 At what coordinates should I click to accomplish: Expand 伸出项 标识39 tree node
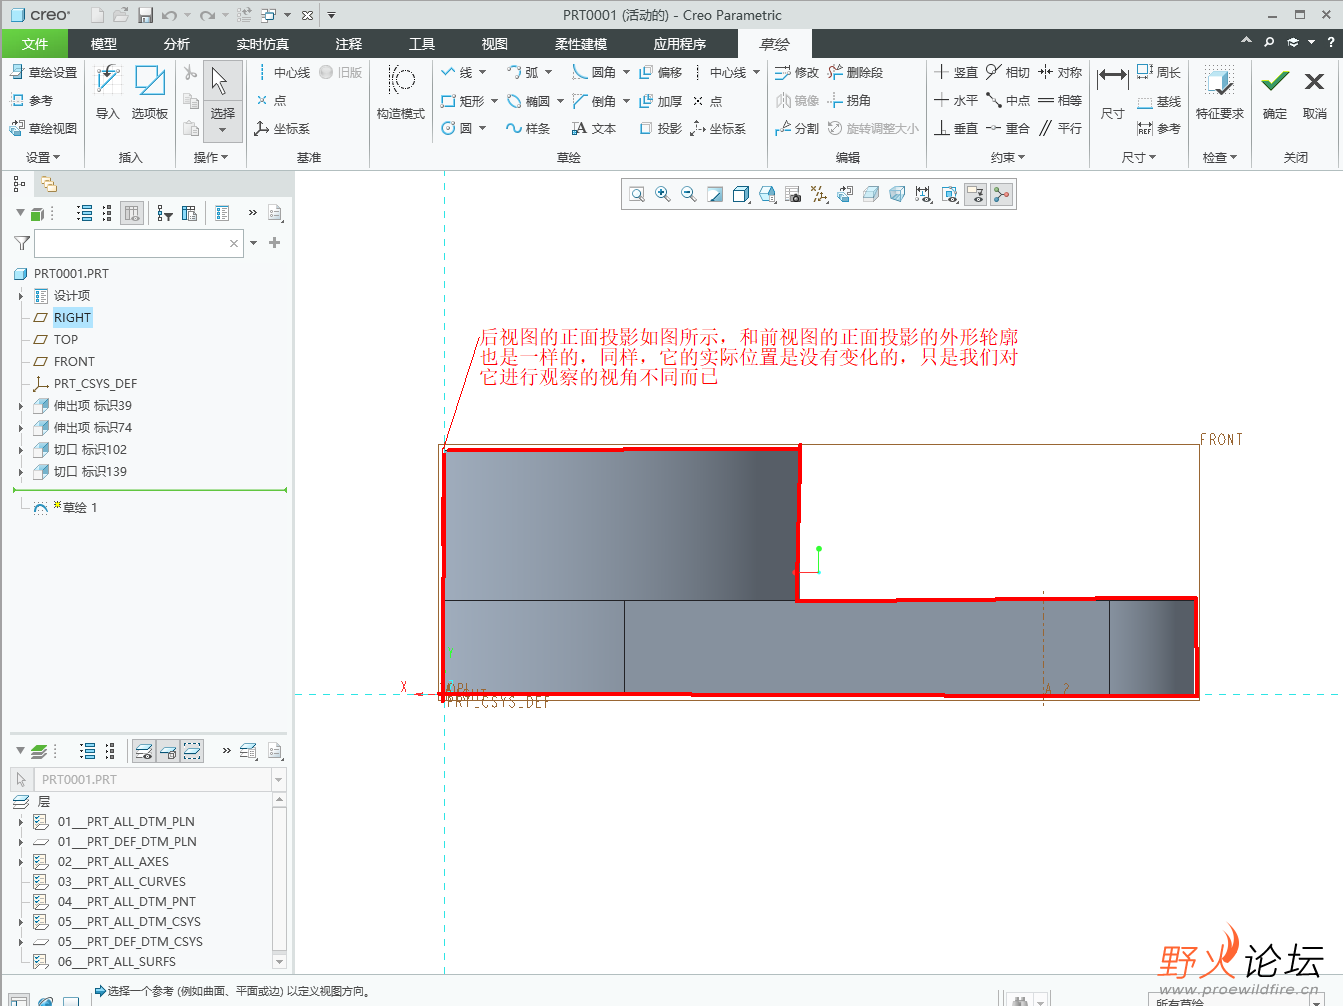pyautogui.click(x=21, y=406)
